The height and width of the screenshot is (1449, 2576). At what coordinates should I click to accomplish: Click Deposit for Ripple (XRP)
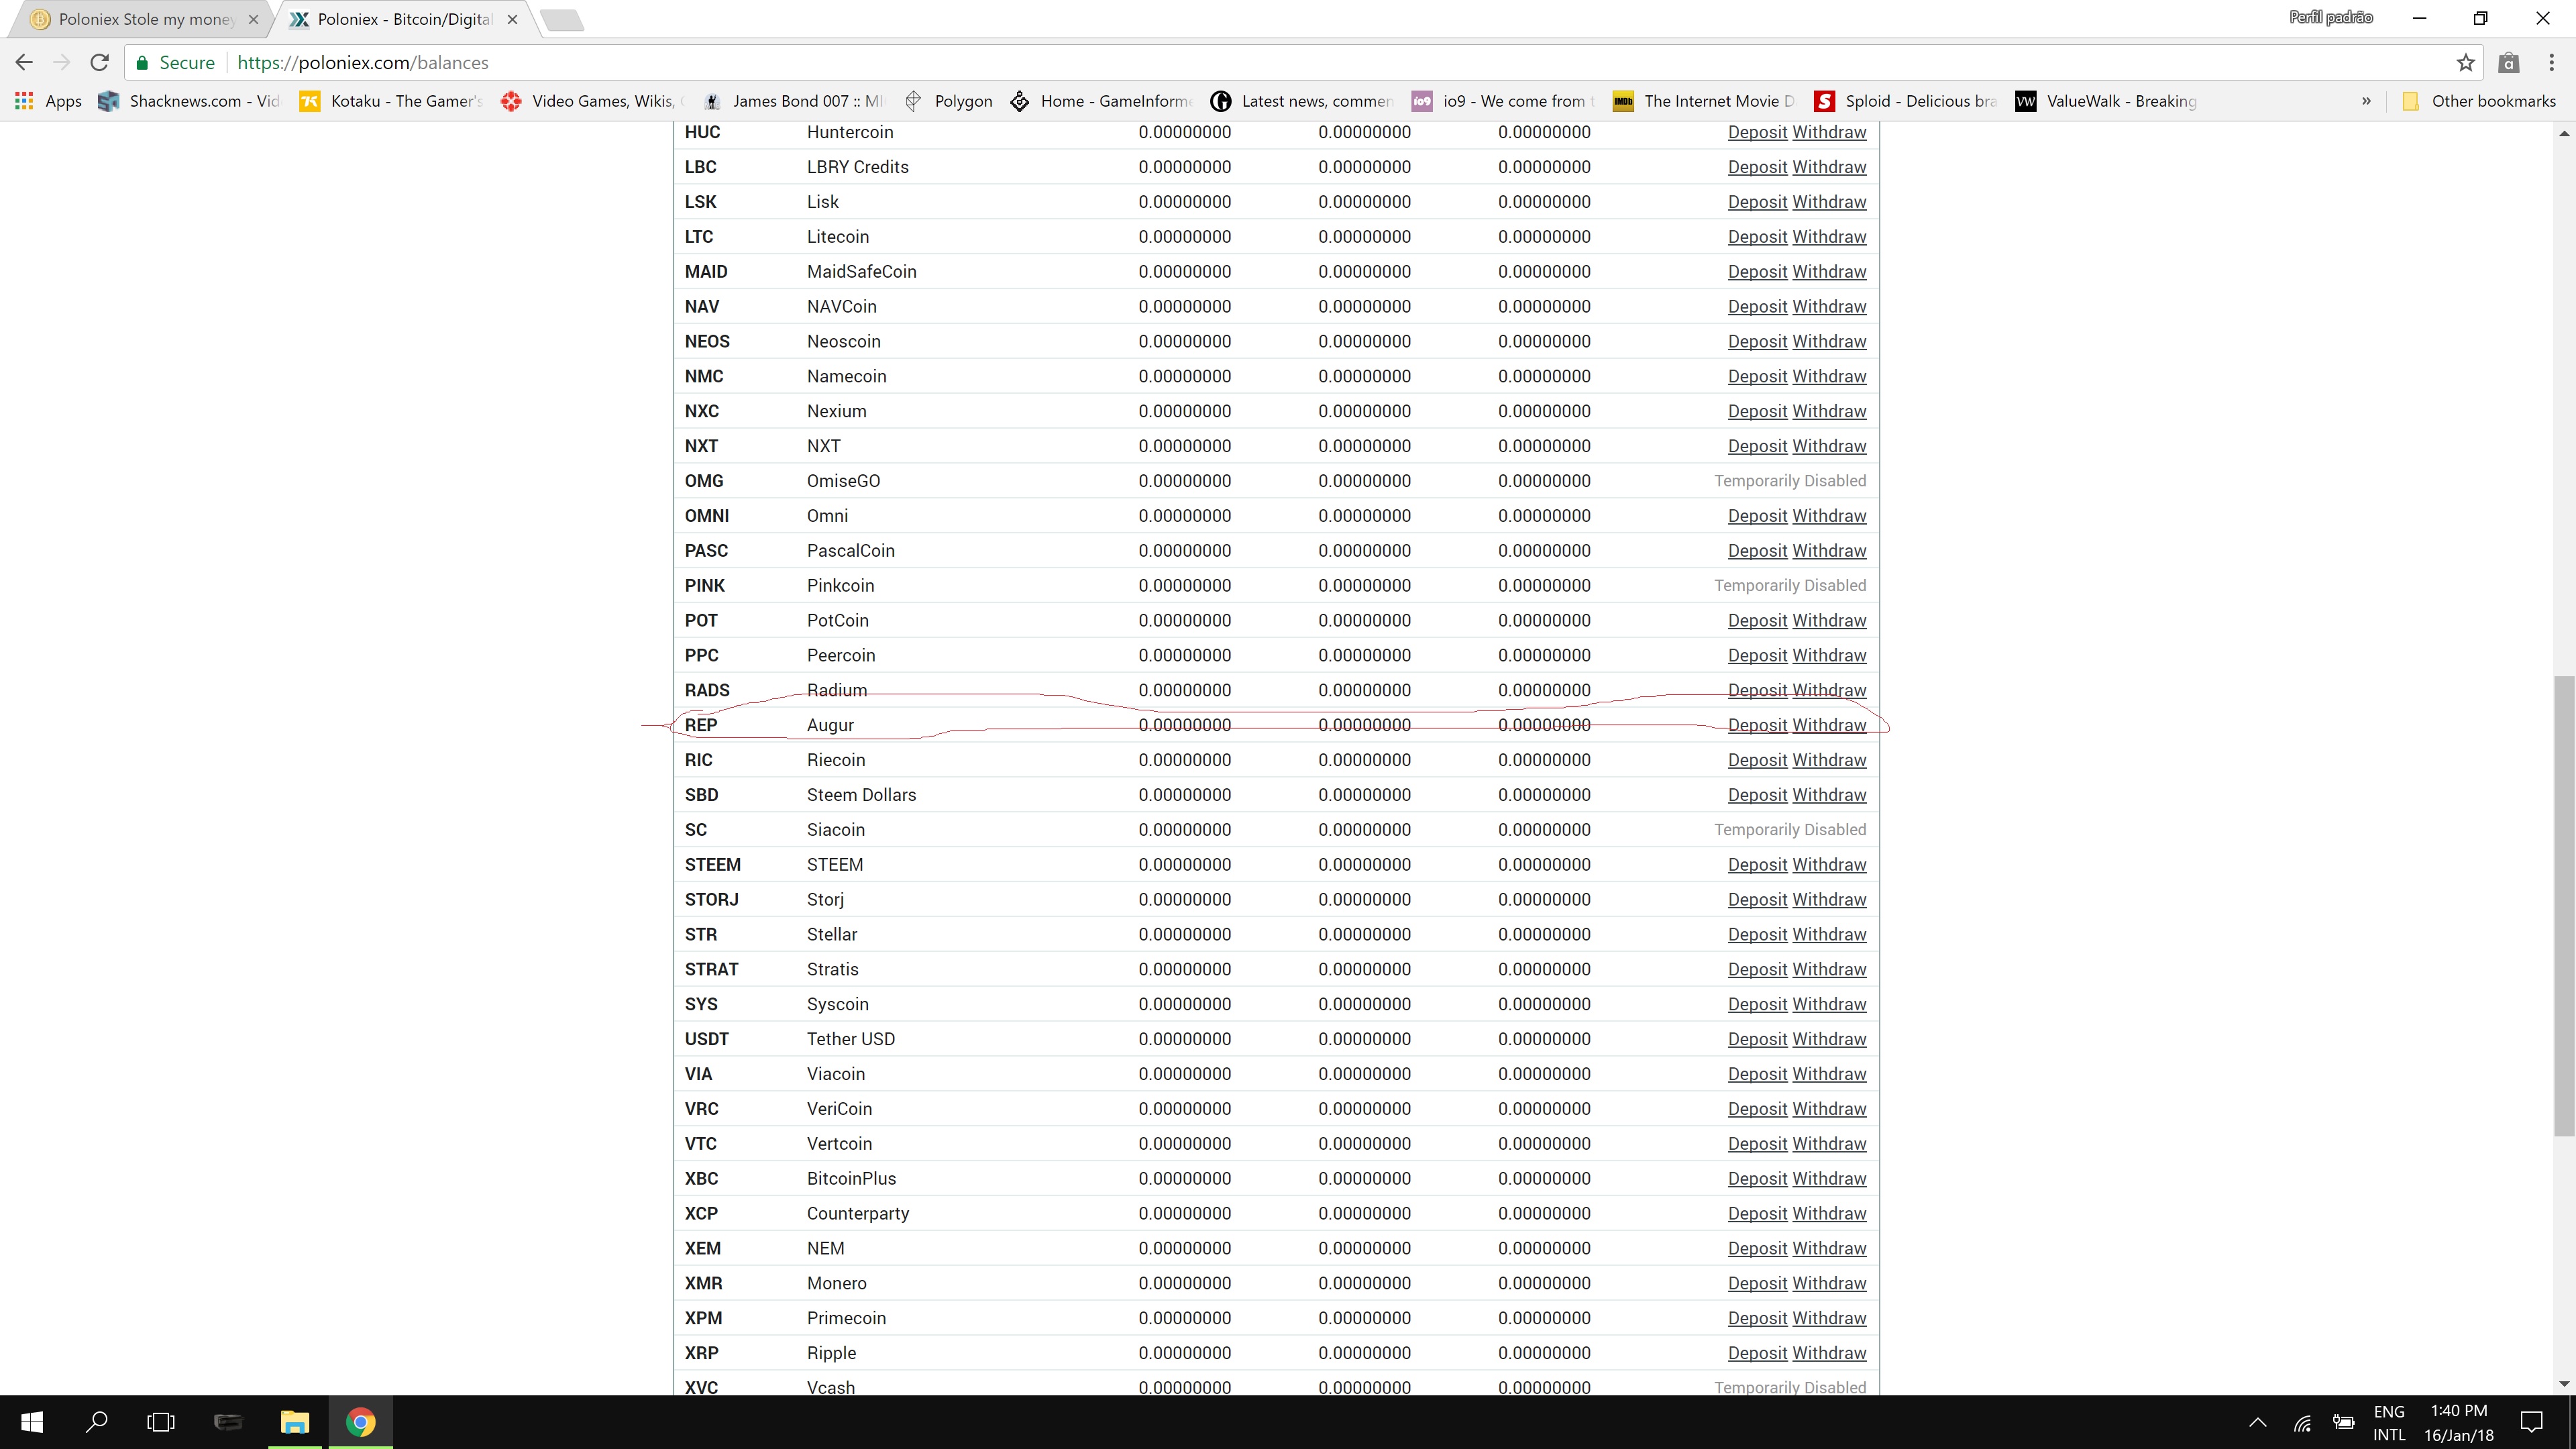[x=1757, y=1353]
